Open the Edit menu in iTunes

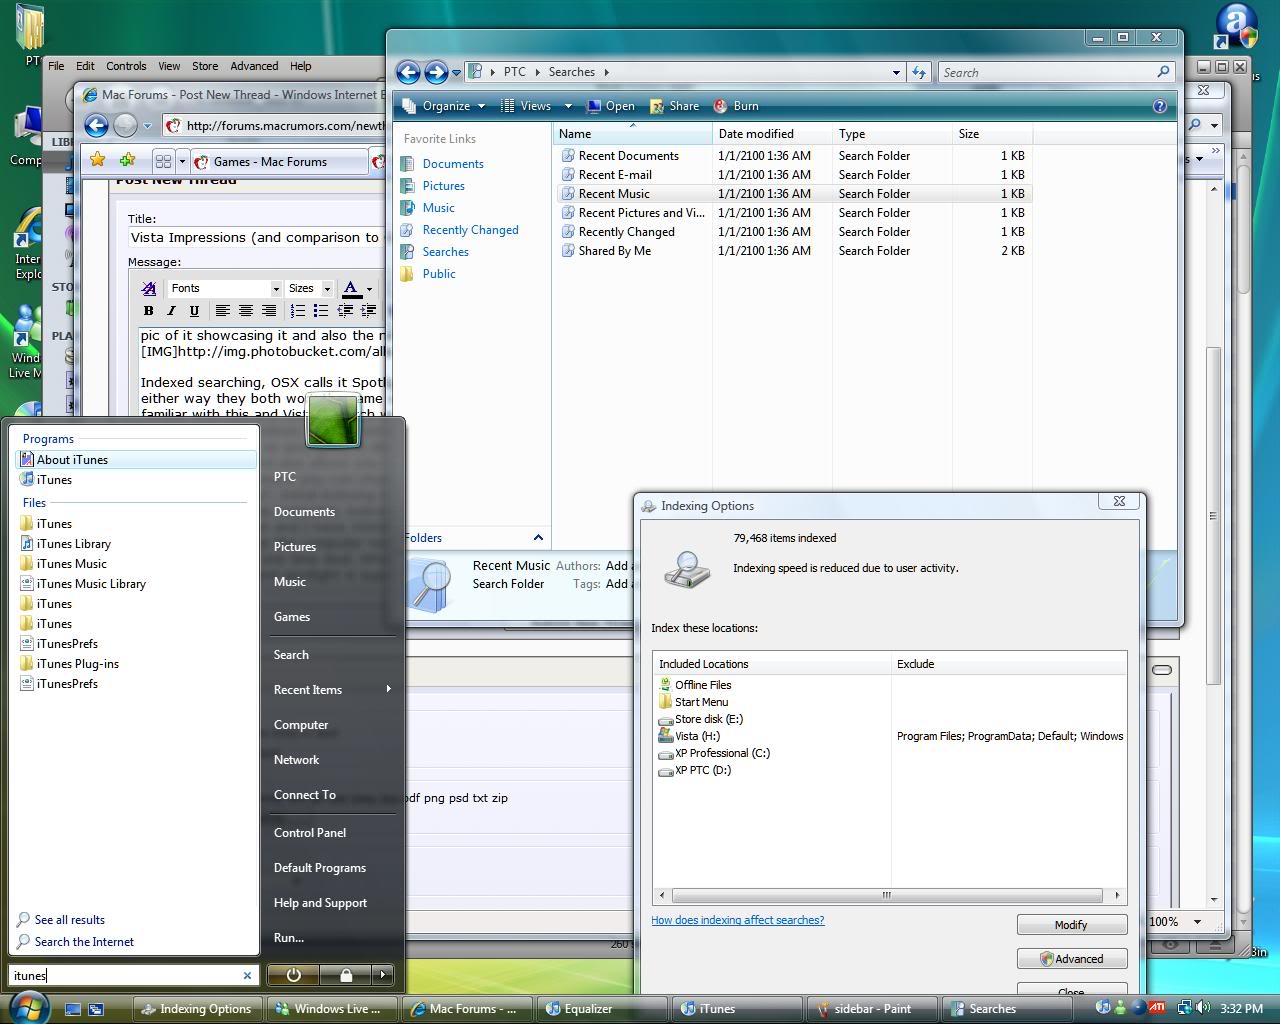pos(85,66)
